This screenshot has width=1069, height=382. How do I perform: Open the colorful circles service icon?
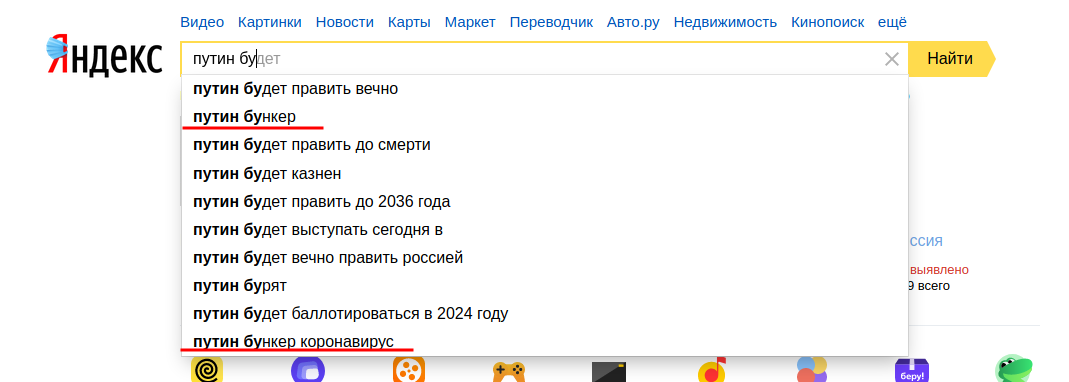point(812,370)
